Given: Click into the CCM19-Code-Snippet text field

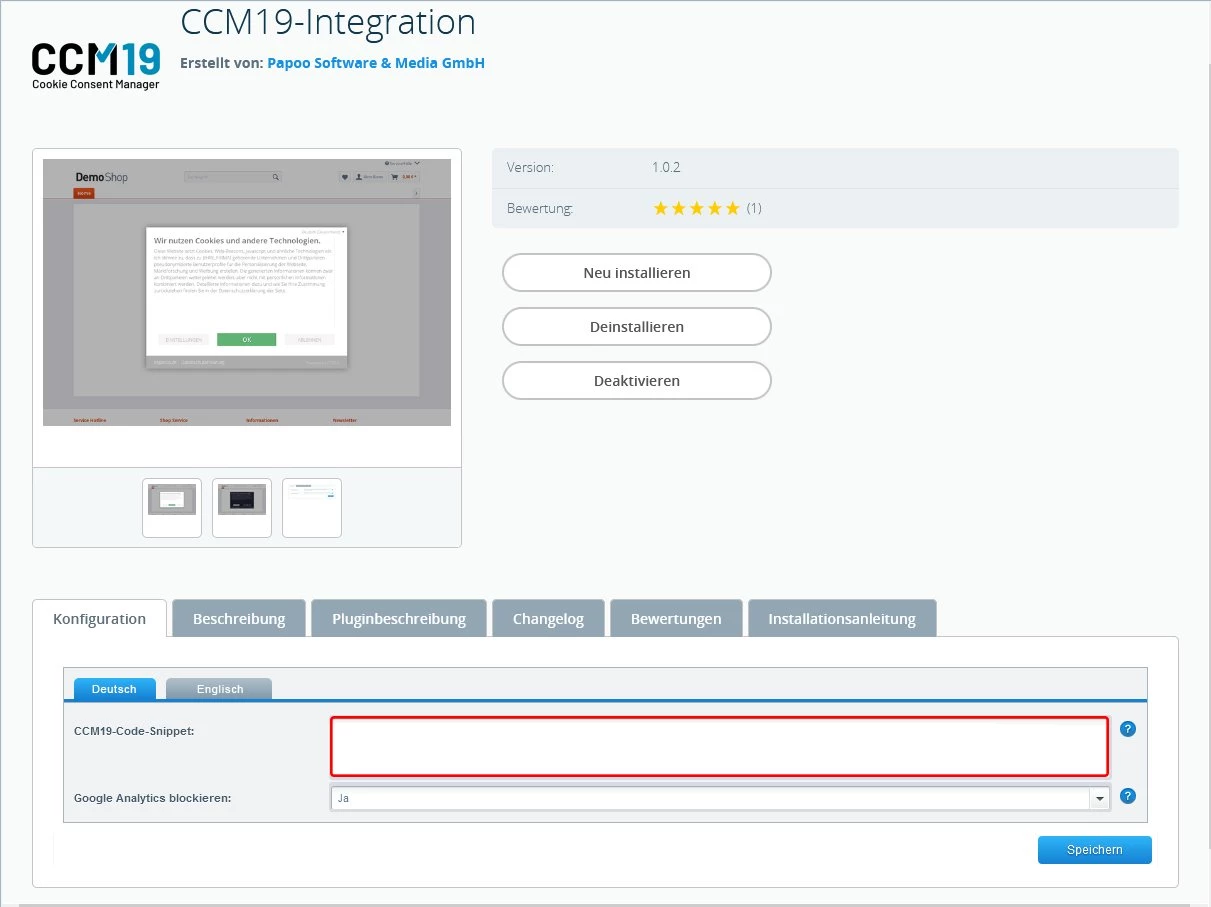Looking at the screenshot, I should (x=719, y=746).
